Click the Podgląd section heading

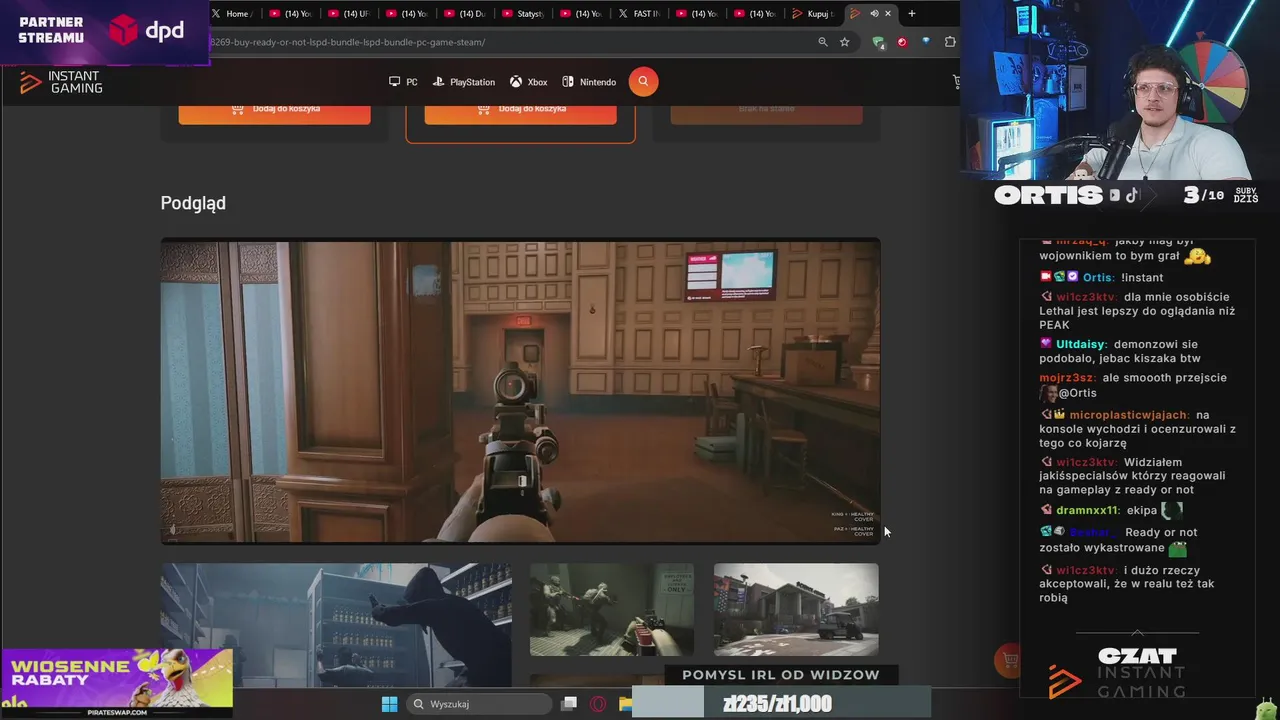click(x=193, y=203)
